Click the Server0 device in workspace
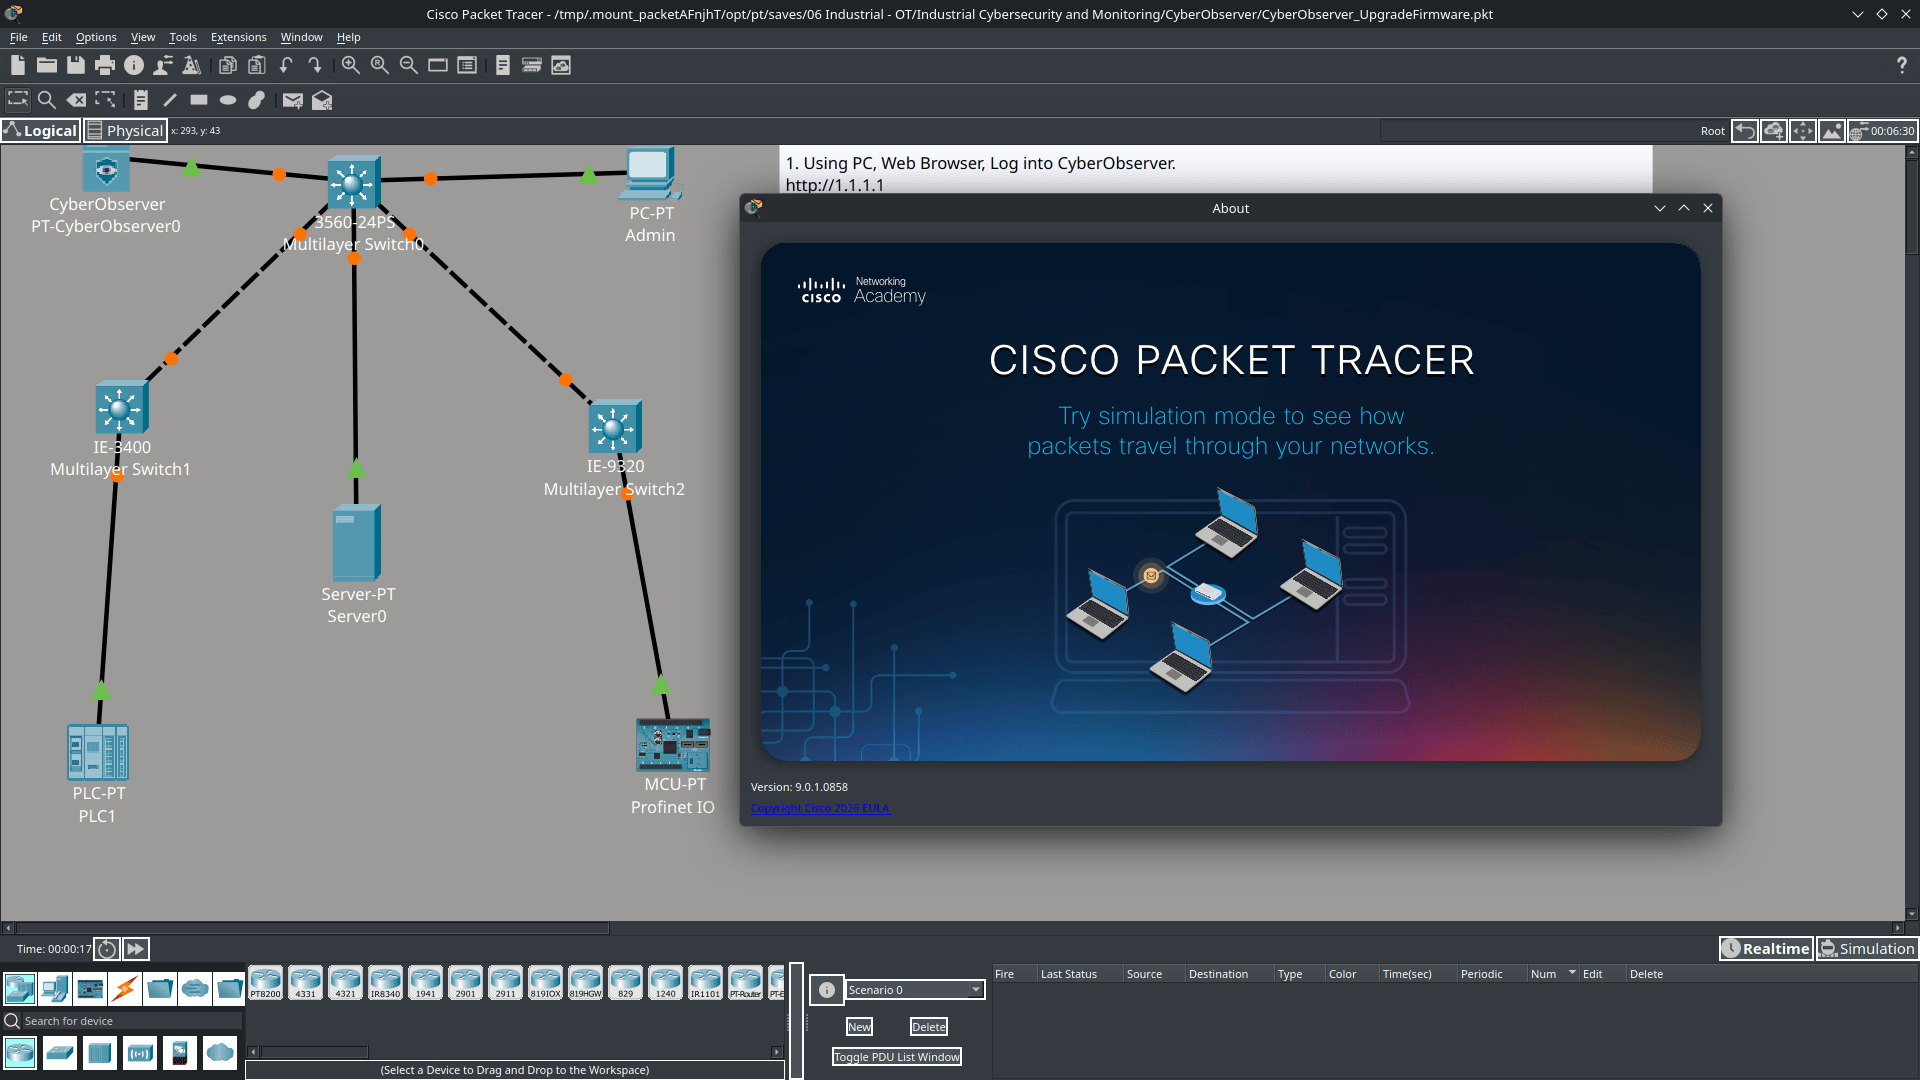1920x1080 pixels. [x=356, y=545]
